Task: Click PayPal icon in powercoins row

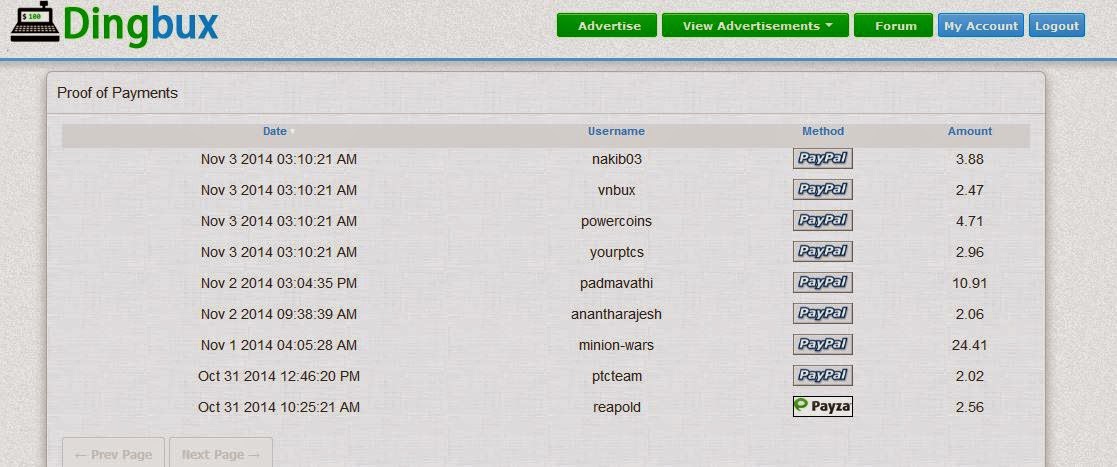Action: [823, 221]
